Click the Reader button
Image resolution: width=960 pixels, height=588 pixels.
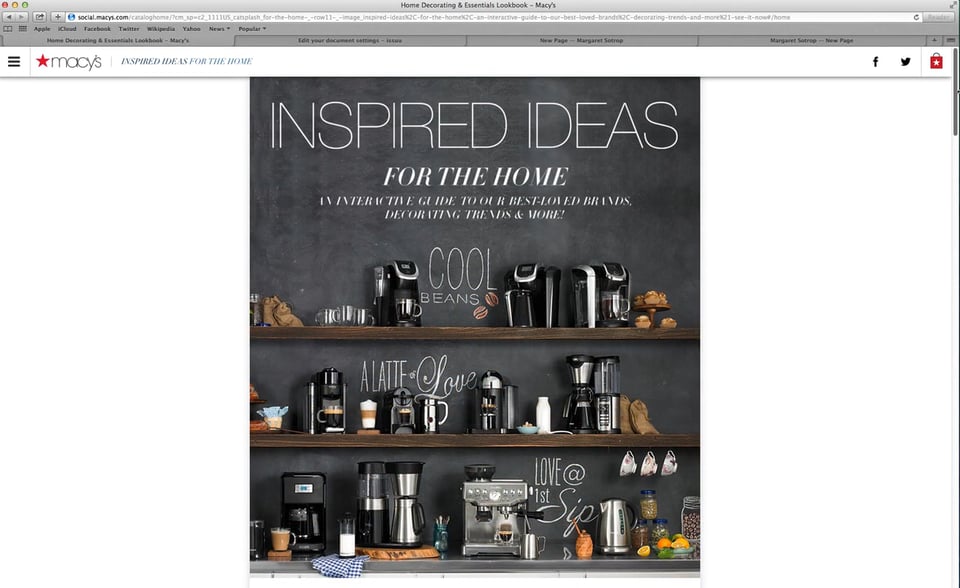(x=939, y=17)
